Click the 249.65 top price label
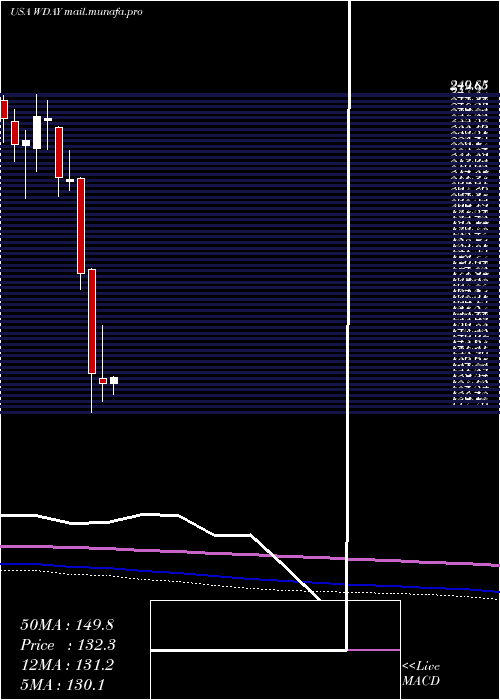This screenshot has width=500, height=700. (x=469, y=85)
